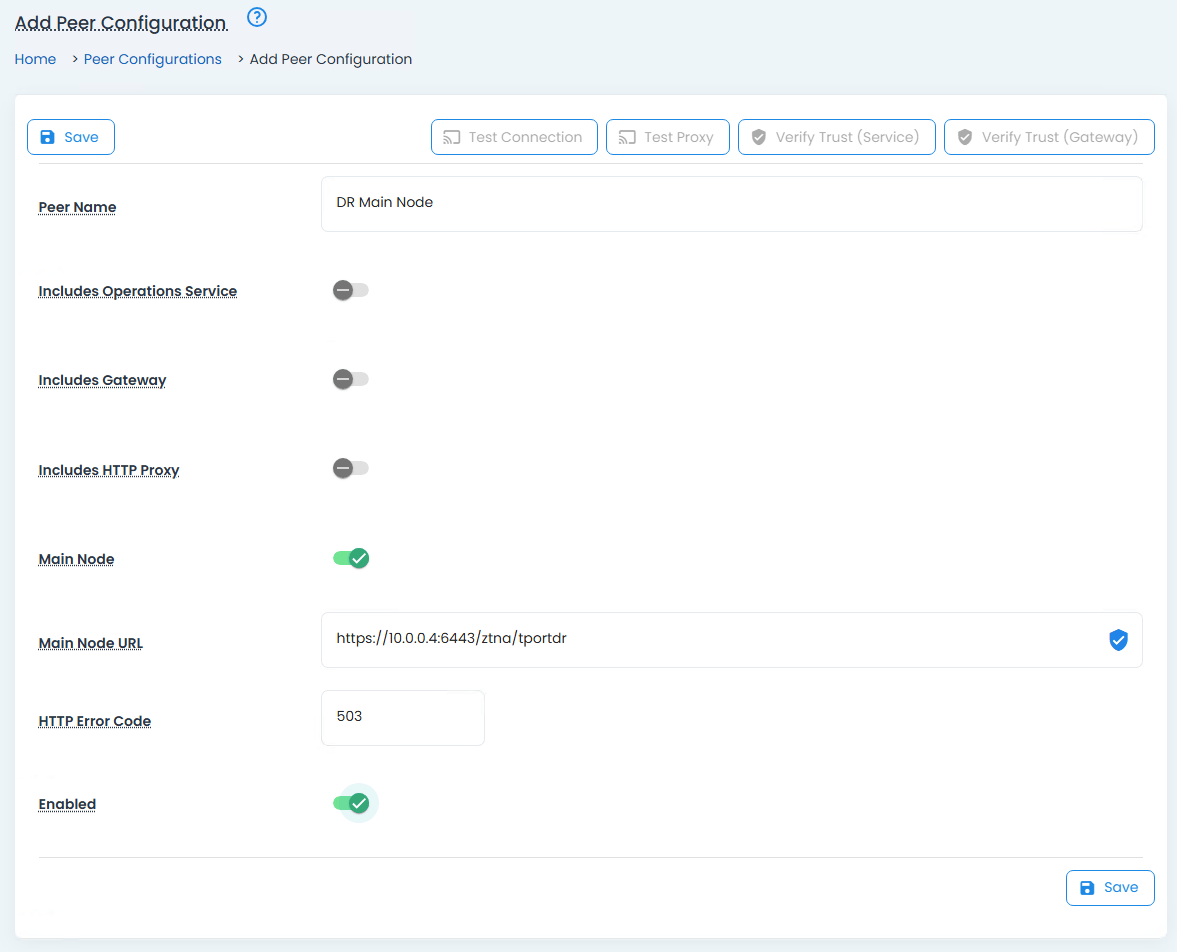1177x952 pixels.
Task: Turn on Includes HTTP Proxy switch
Action: (351, 468)
